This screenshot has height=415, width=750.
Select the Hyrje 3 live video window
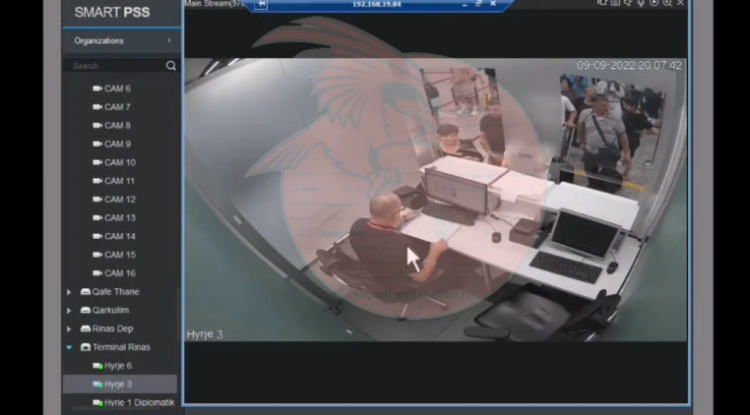click(435, 200)
